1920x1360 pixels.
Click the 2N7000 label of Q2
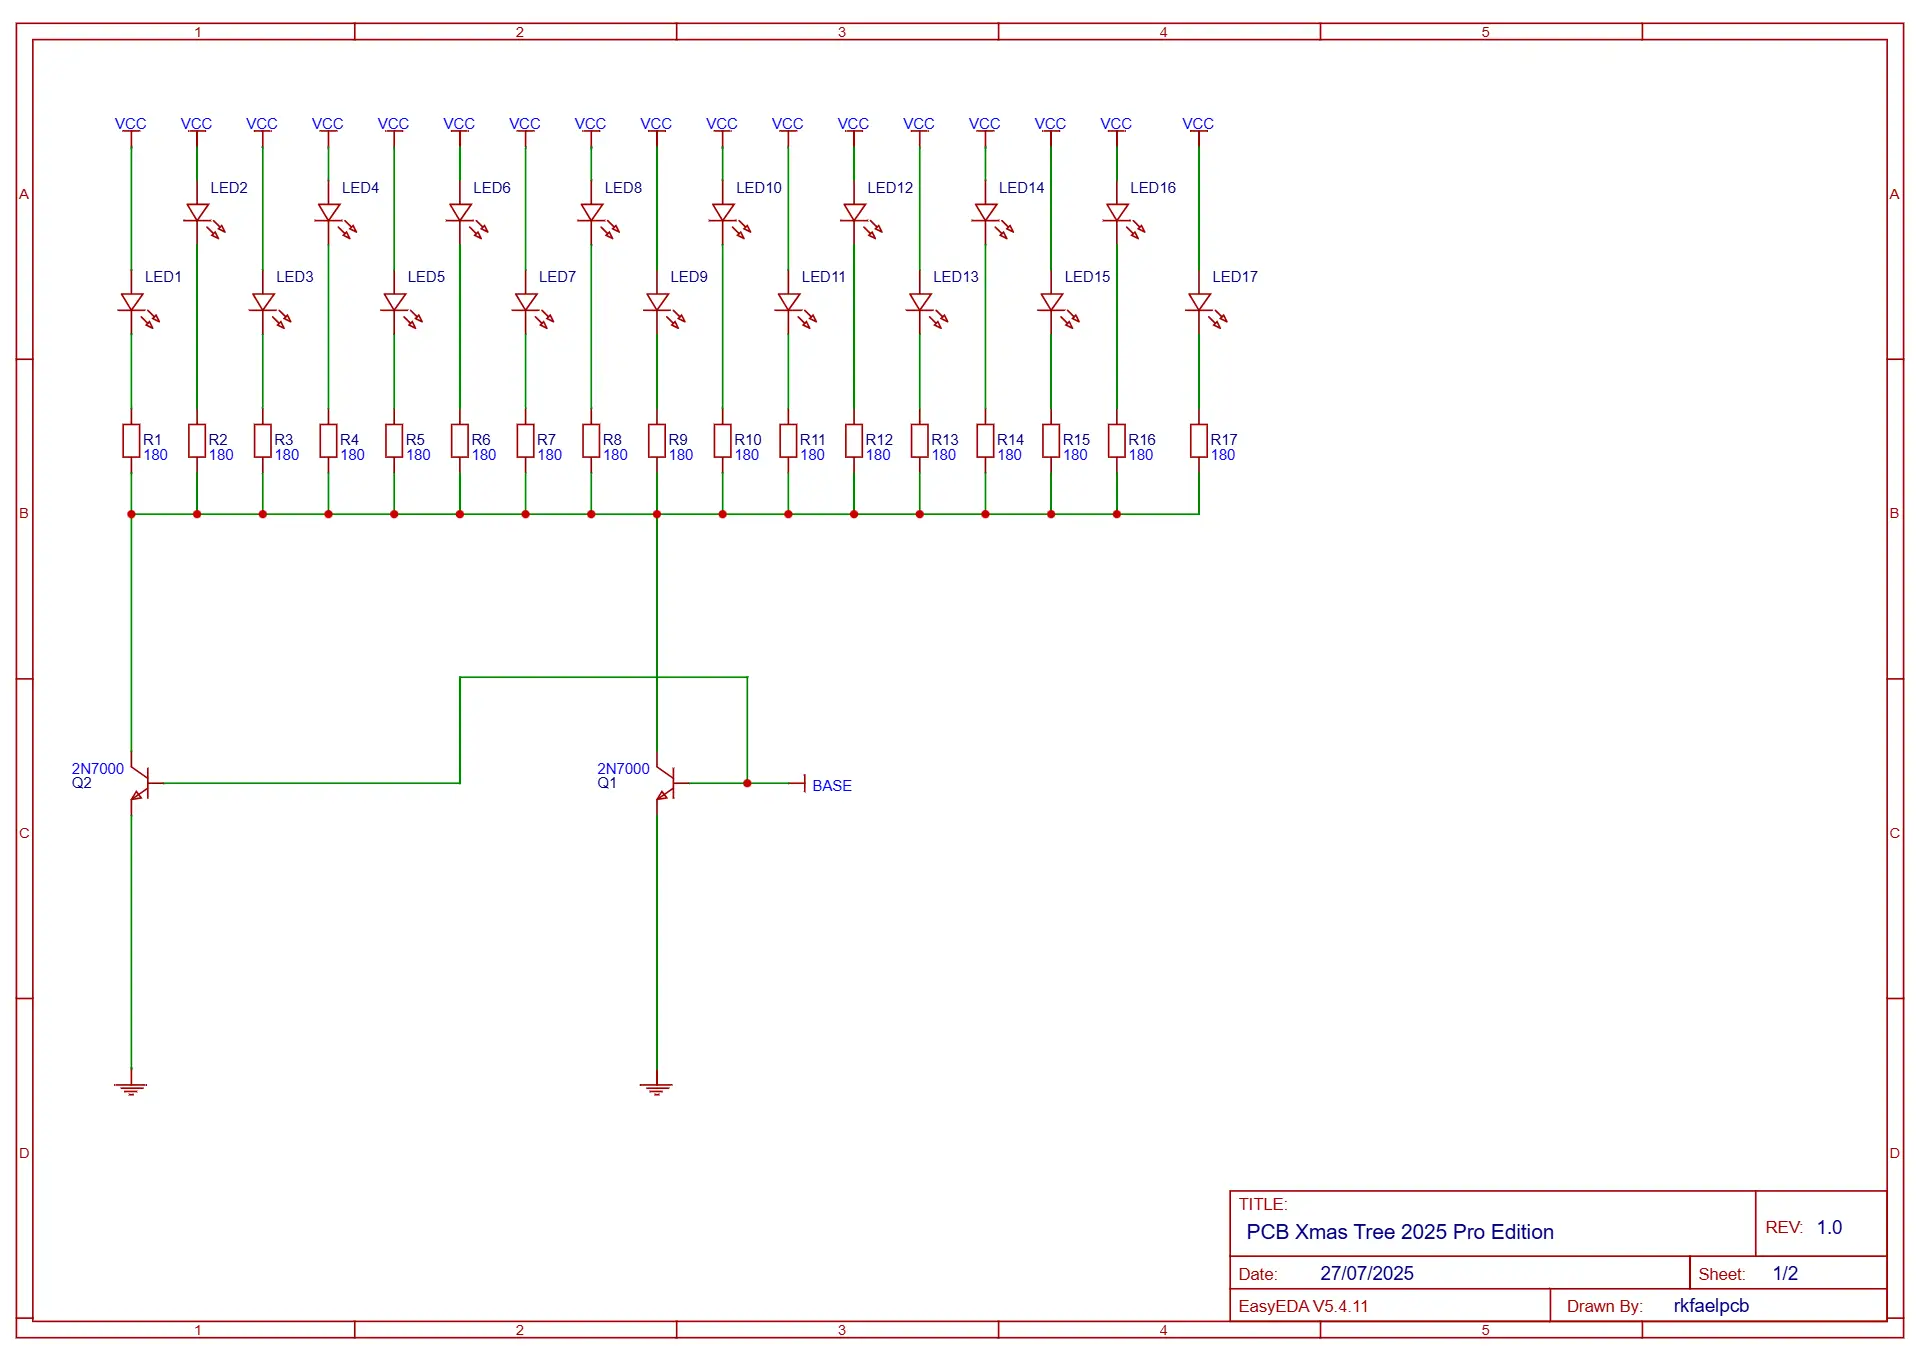pyautogui.click(x=98, y=768)
